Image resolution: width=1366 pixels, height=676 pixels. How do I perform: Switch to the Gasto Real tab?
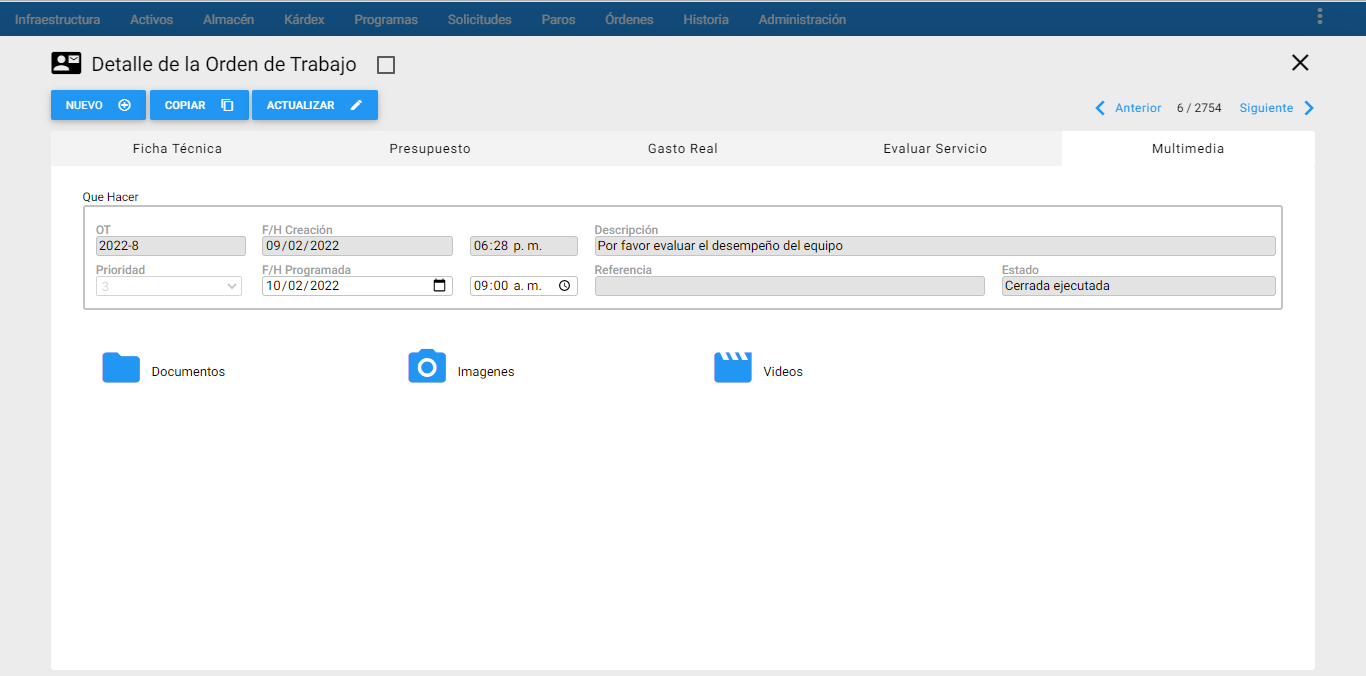[683, 148]
